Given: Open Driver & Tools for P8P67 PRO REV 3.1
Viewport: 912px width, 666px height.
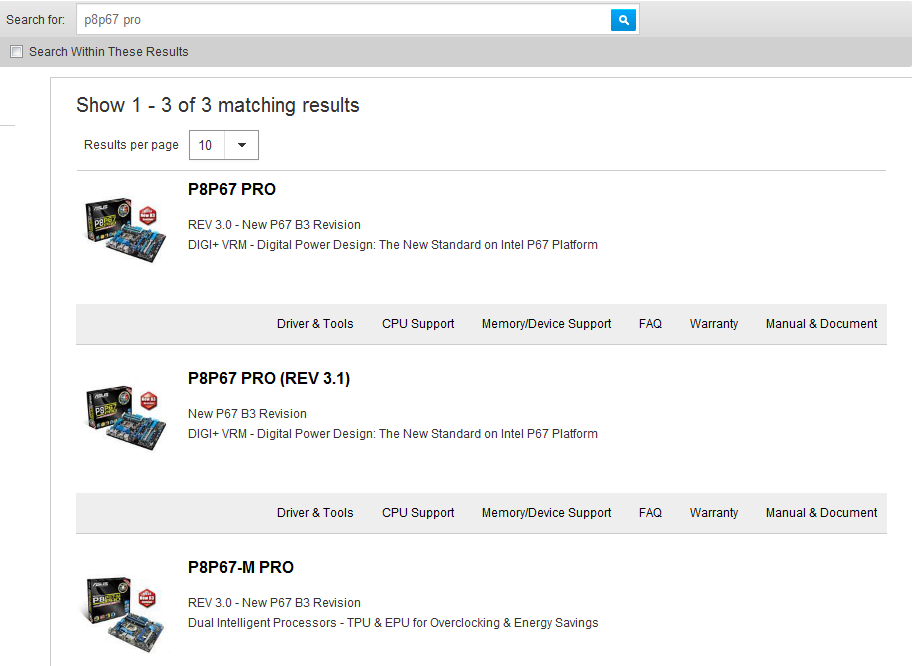Looking at the screenshot, I should [315, 513].
